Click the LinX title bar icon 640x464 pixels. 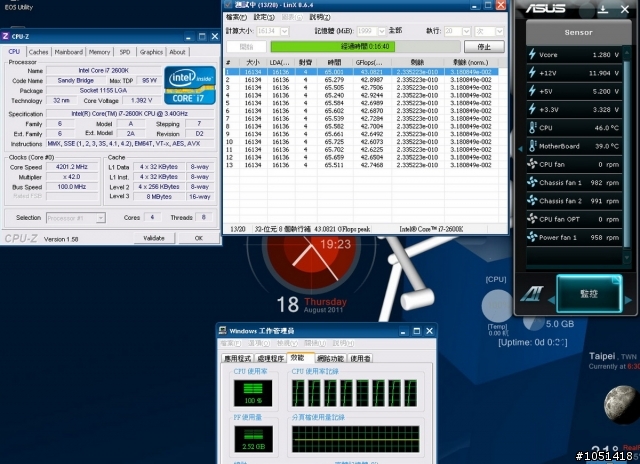point(229,5)
